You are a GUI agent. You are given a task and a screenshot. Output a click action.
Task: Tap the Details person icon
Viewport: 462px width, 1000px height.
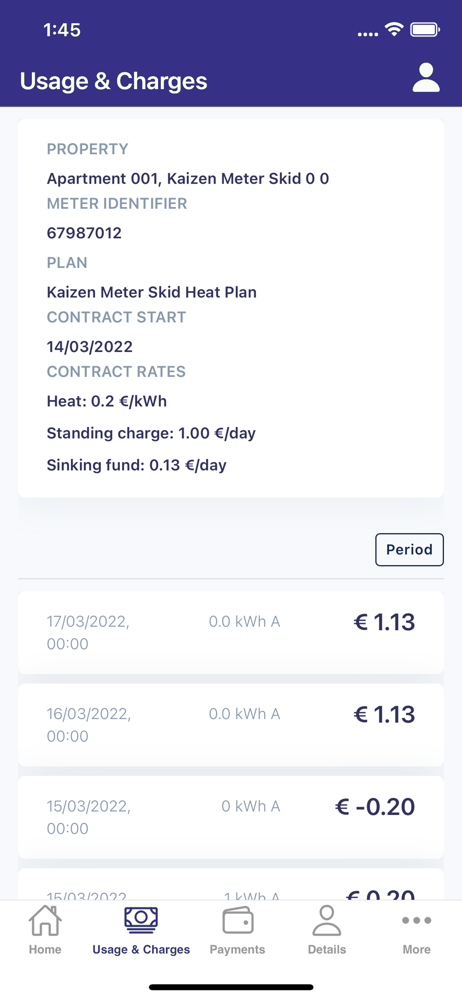coord(327,921)
